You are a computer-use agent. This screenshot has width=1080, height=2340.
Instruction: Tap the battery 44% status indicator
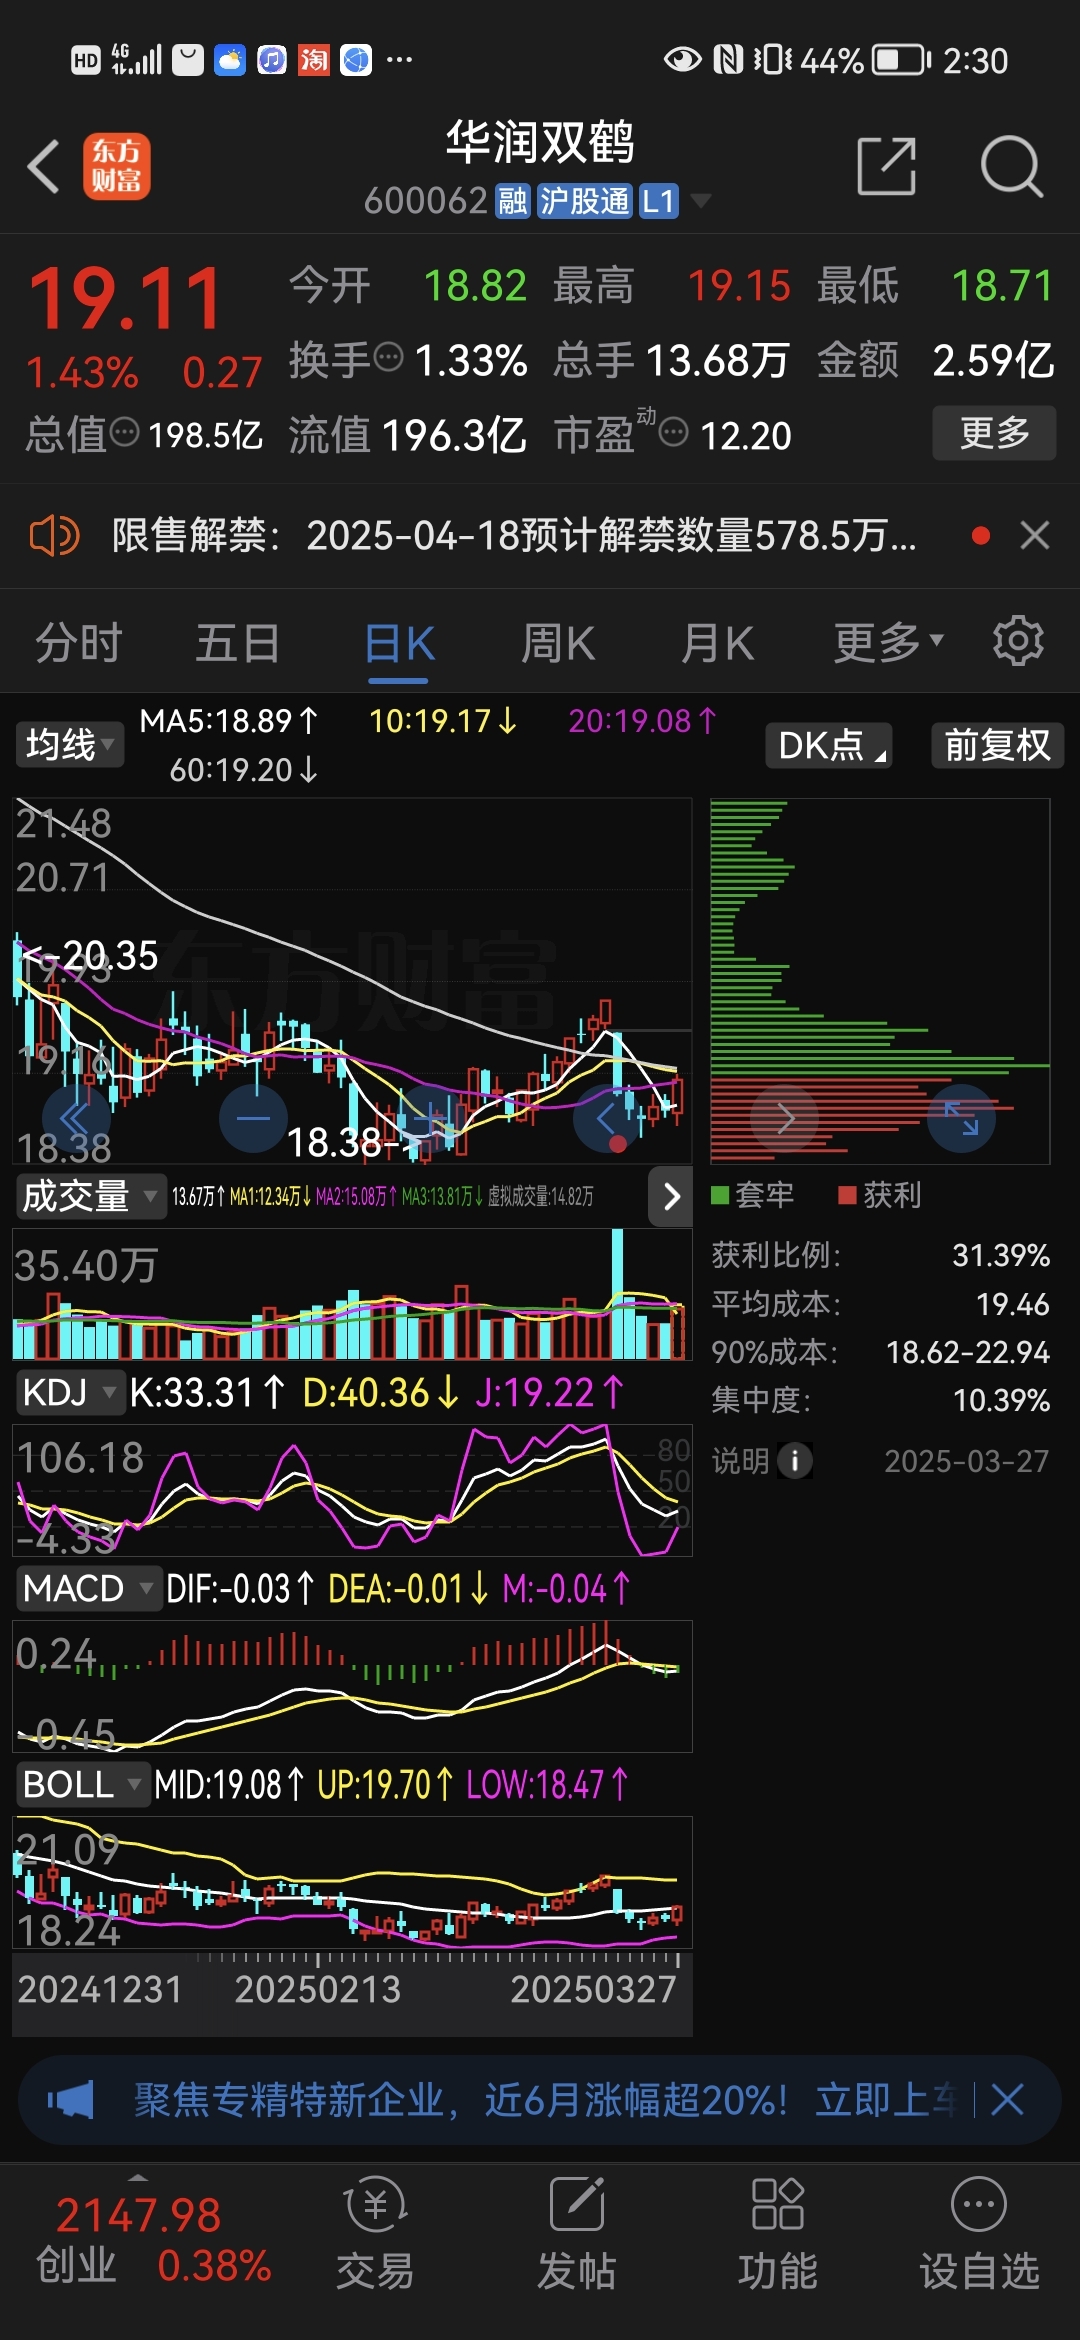pos(865,60)
